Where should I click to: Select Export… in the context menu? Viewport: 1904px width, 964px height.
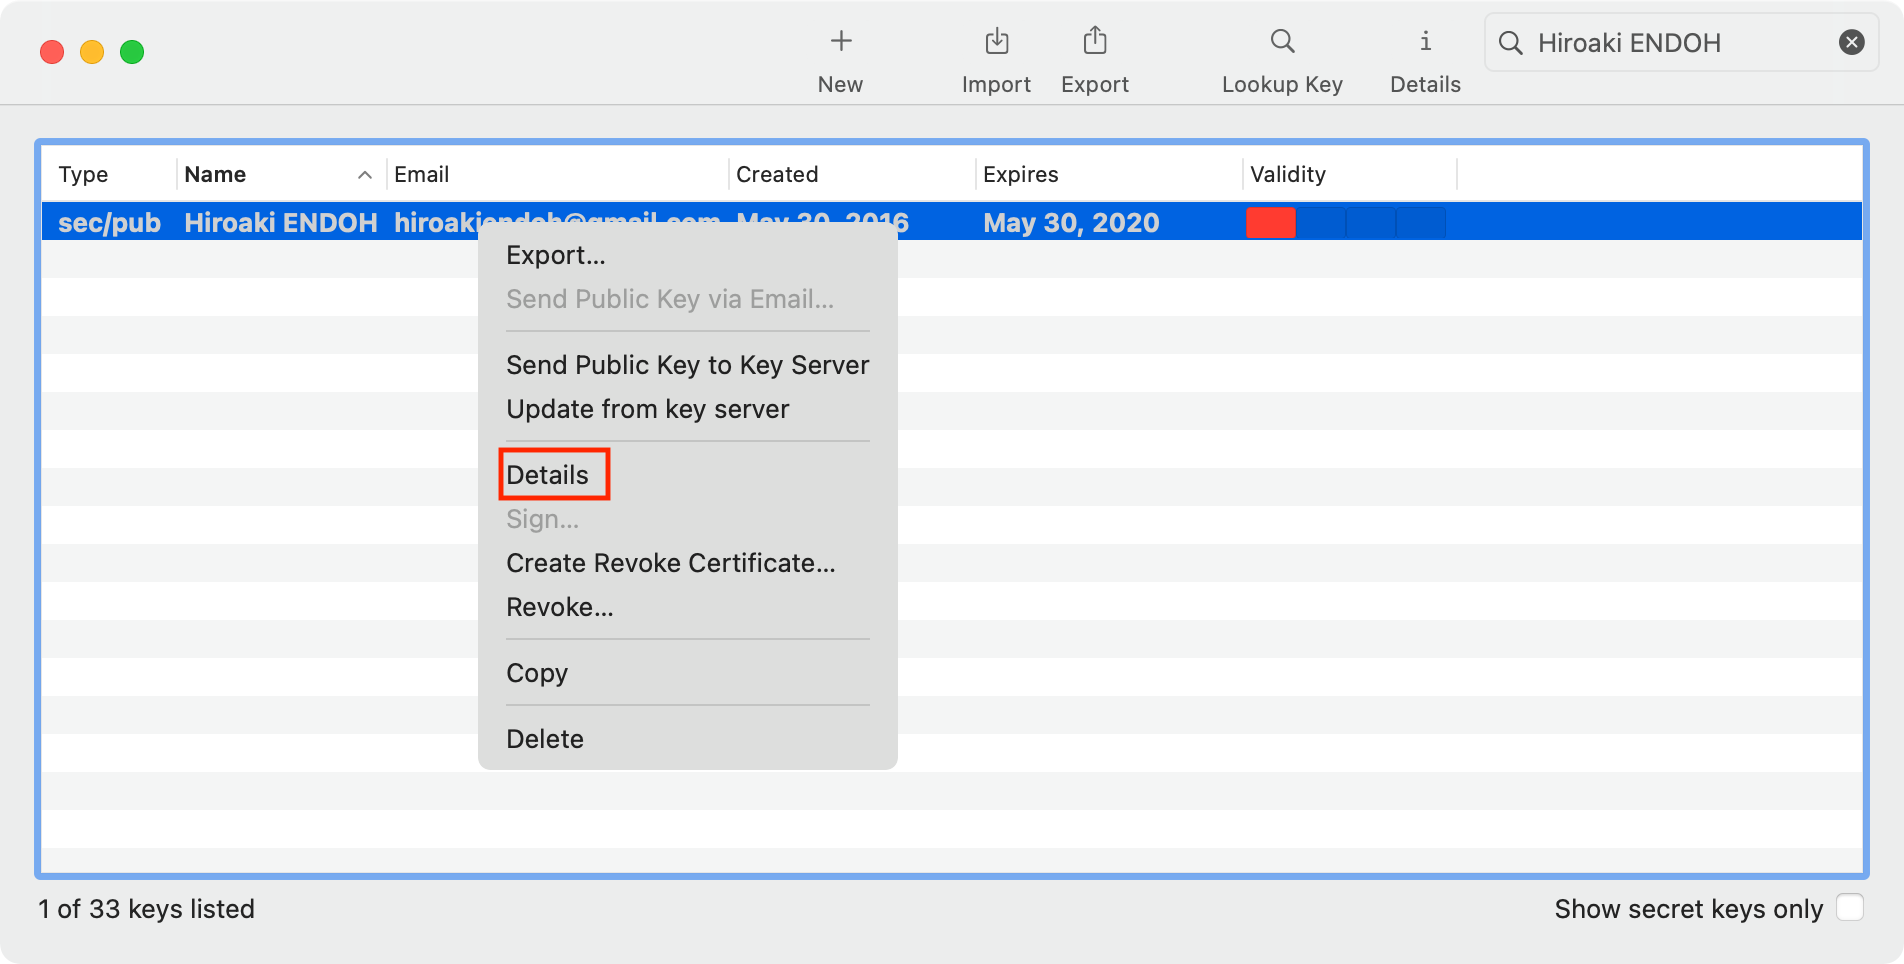(x=555, y=255)
